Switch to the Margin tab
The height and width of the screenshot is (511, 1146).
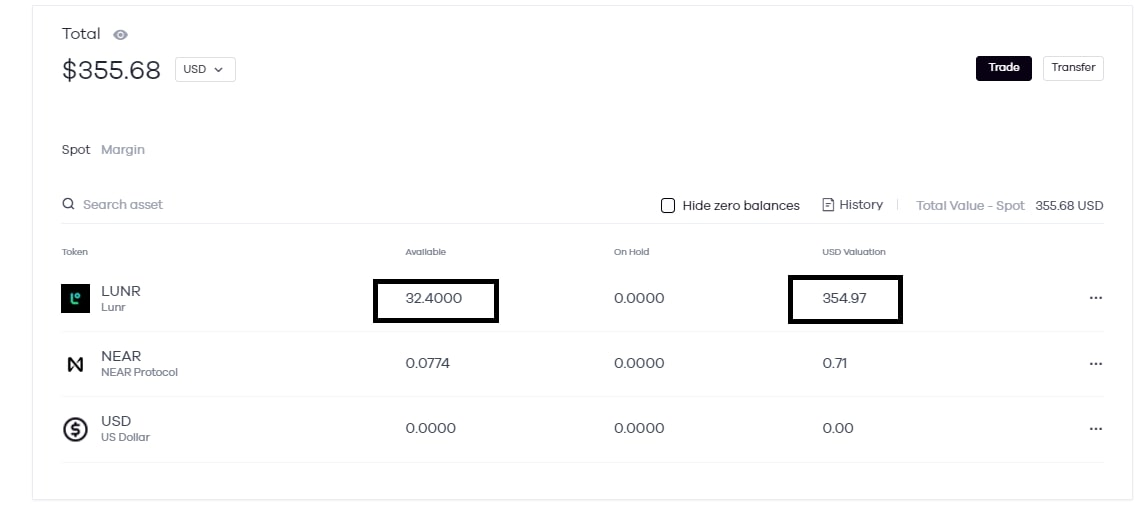click(x=123, y=150)
